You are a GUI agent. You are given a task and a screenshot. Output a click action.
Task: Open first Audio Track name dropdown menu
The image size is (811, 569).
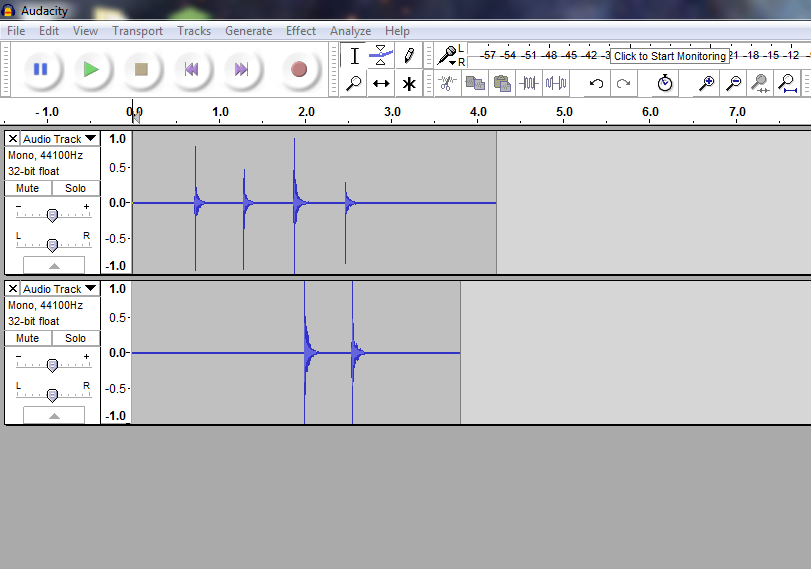click(60, 139)
